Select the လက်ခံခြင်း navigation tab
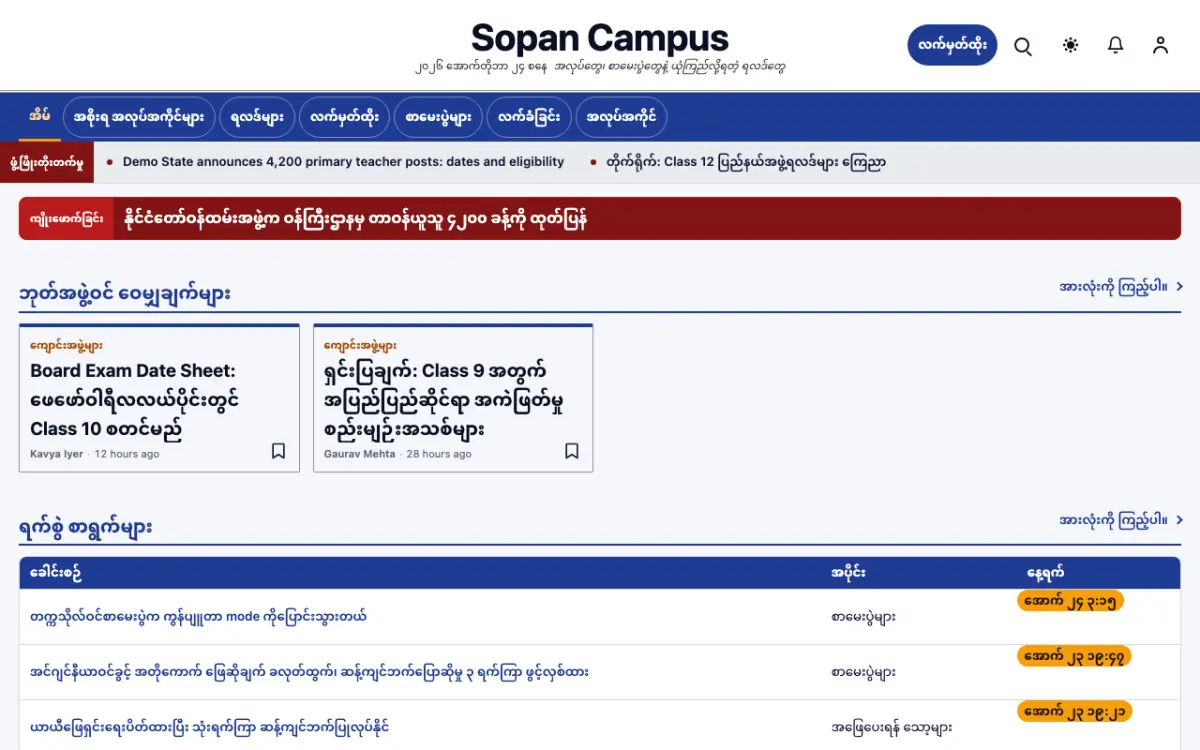 529,117
